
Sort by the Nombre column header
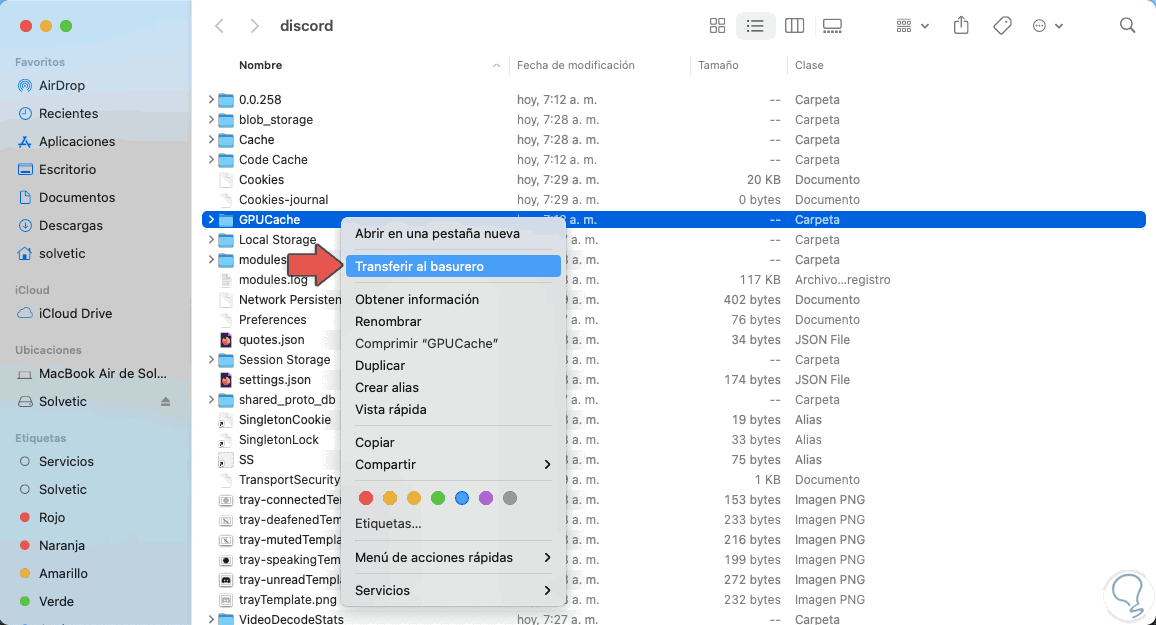(x=260, y=65)
